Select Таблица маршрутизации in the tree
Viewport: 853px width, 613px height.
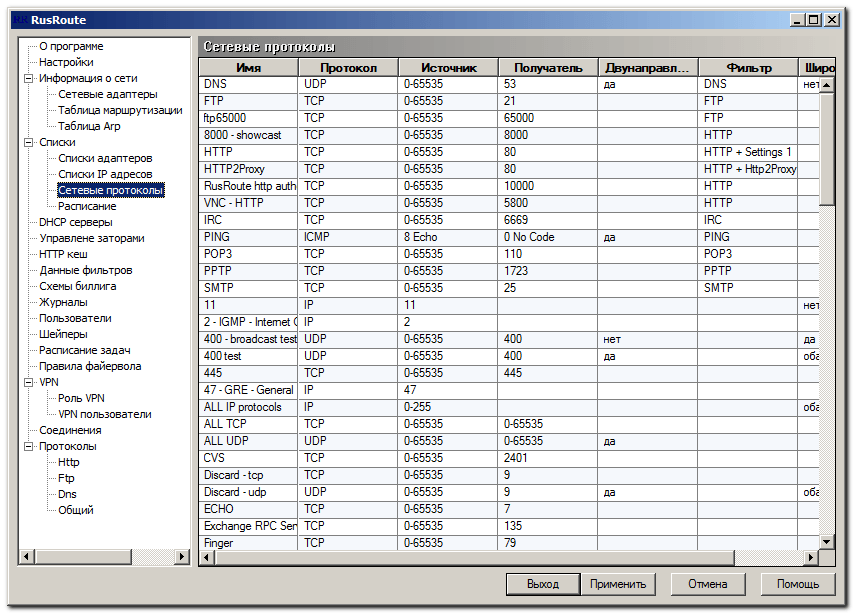[x=120, y=110]
